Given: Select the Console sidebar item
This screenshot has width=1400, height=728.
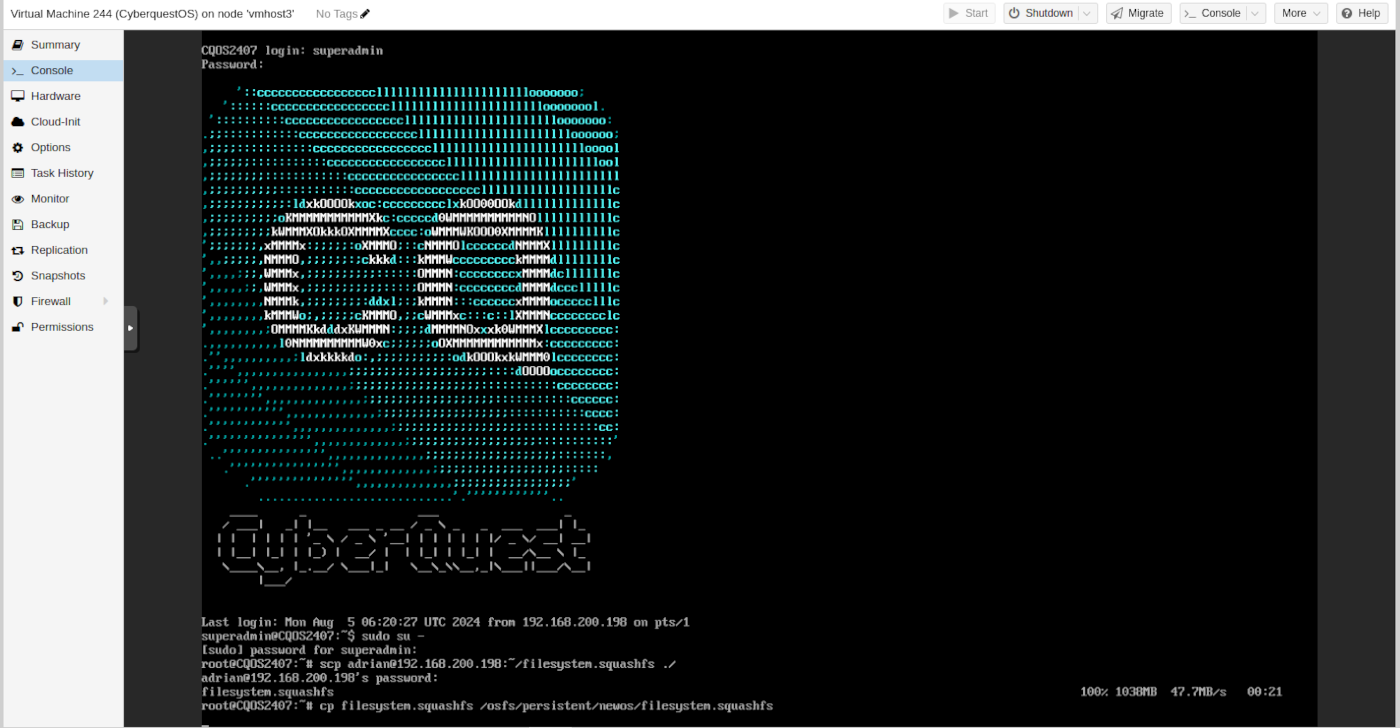Looking at the screenshot, I should click(x=62, y=71).
